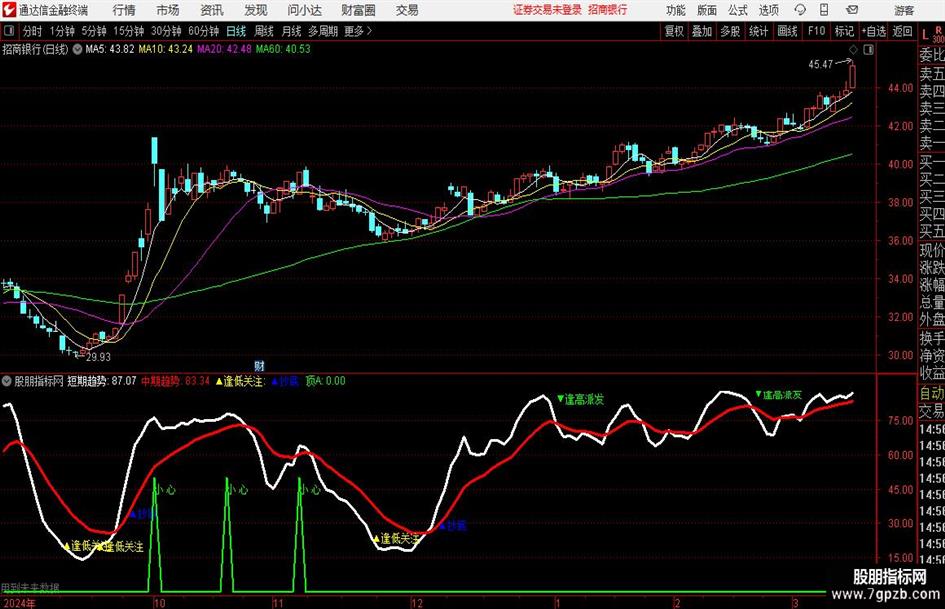Expand the 更多 period options
The image size is (945, 609).
358,31
